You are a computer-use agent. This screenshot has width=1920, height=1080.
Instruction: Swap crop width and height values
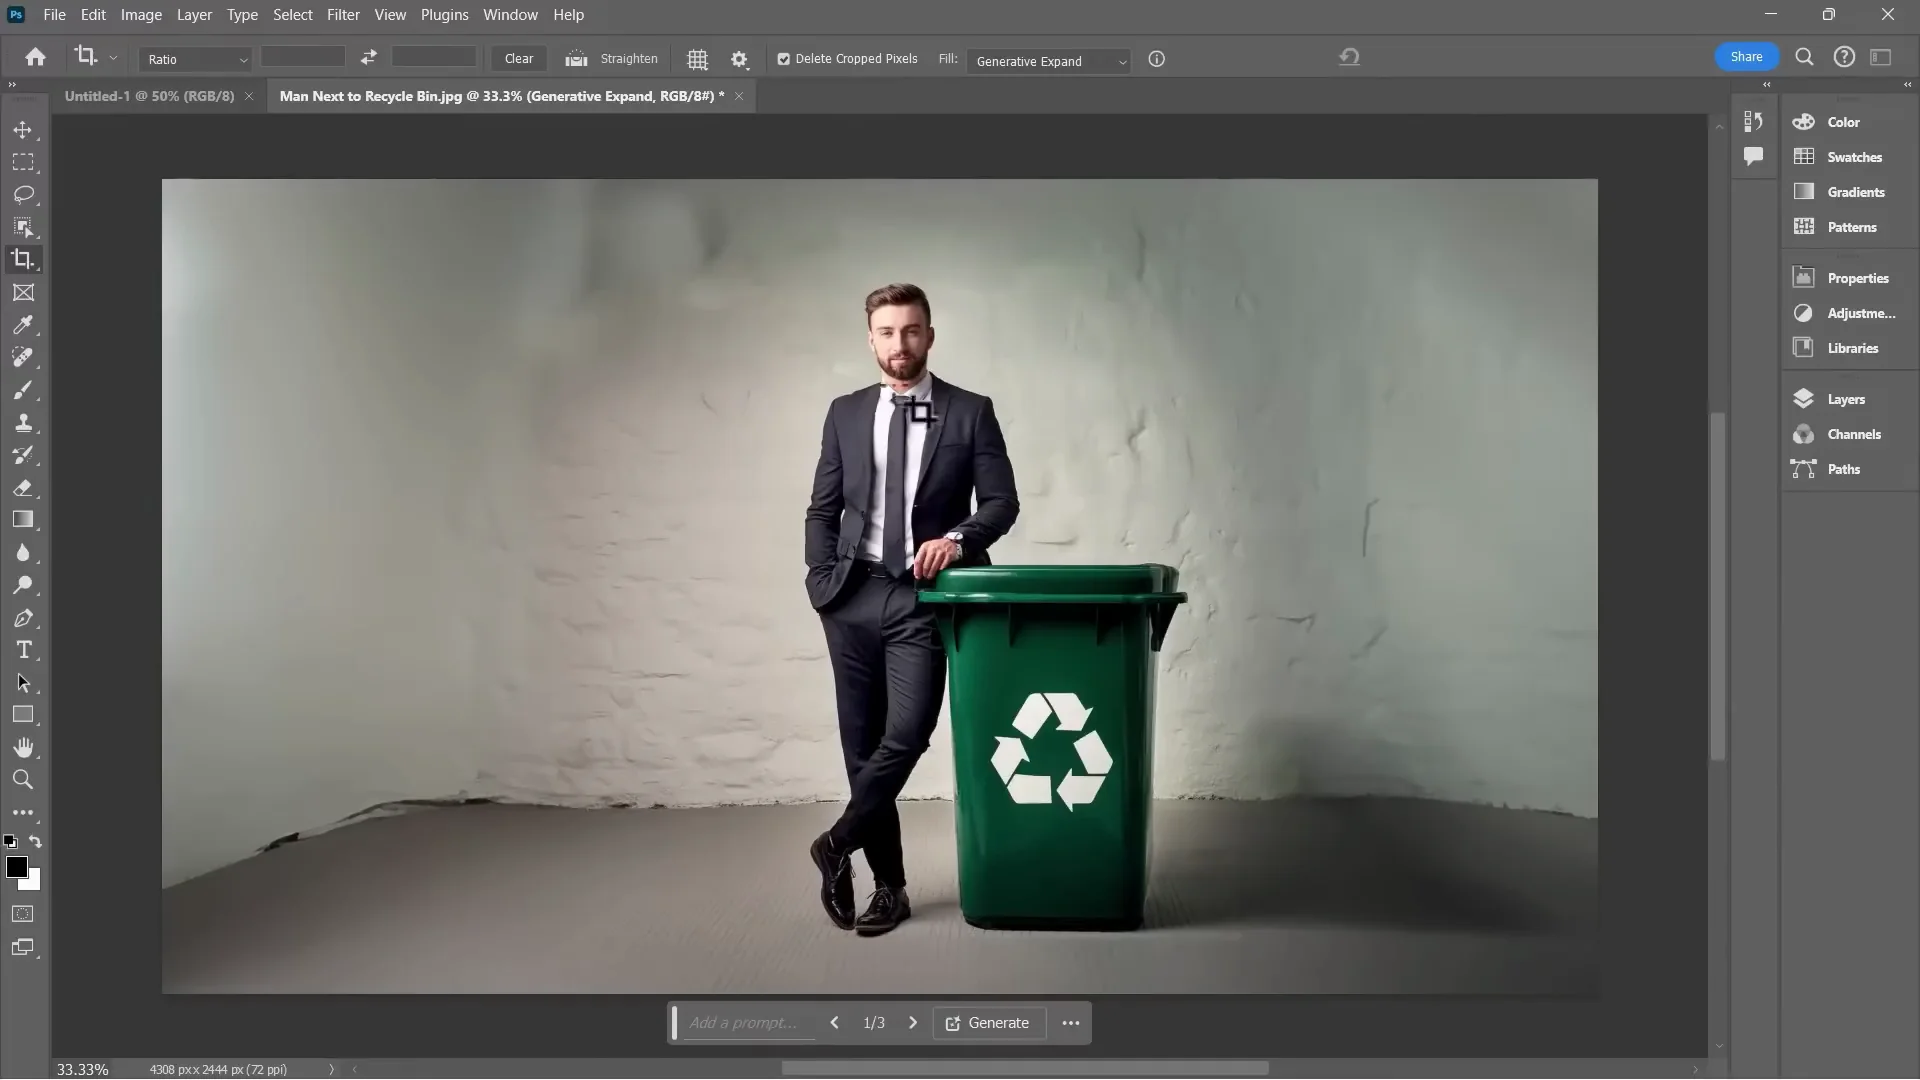point(368,57)
